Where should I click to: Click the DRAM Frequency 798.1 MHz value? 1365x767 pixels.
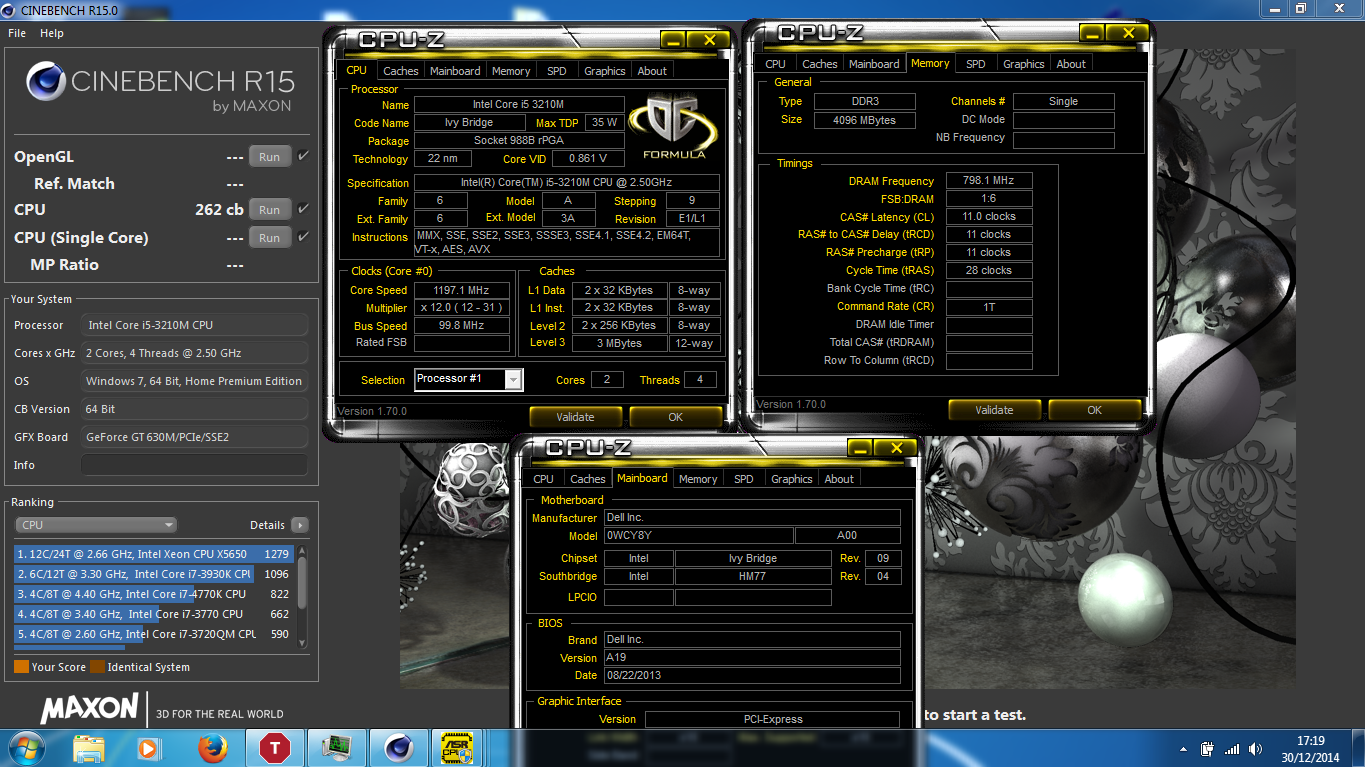989,181
